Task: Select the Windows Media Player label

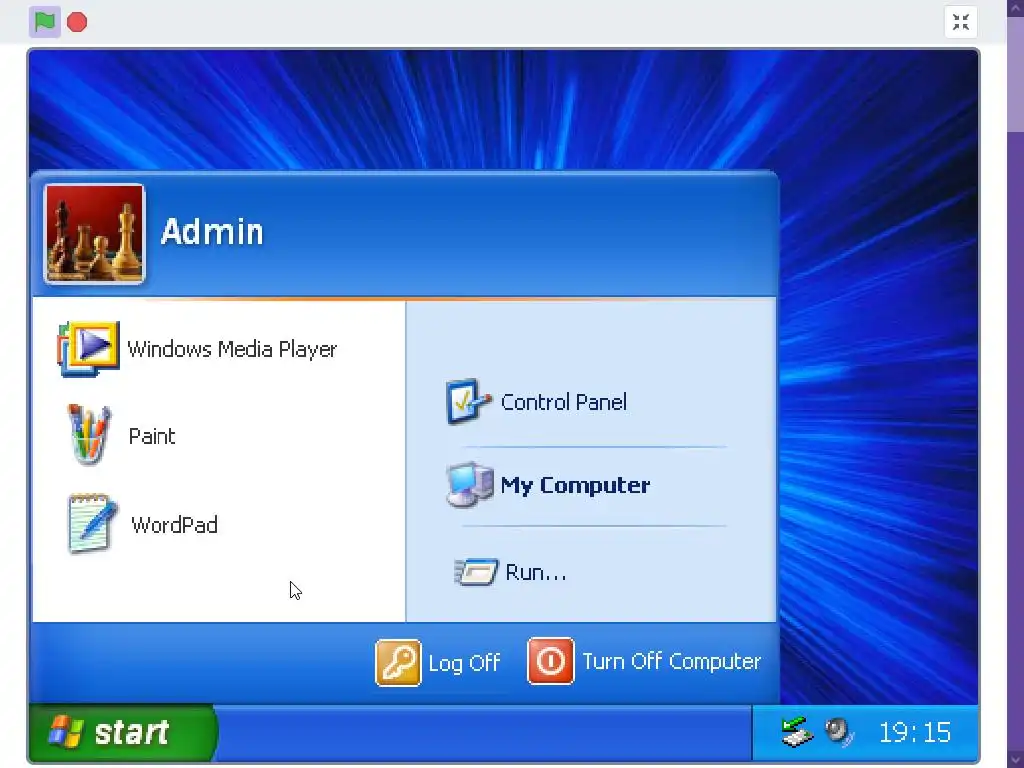Action: pyautogui.click(x=232, y=349)
